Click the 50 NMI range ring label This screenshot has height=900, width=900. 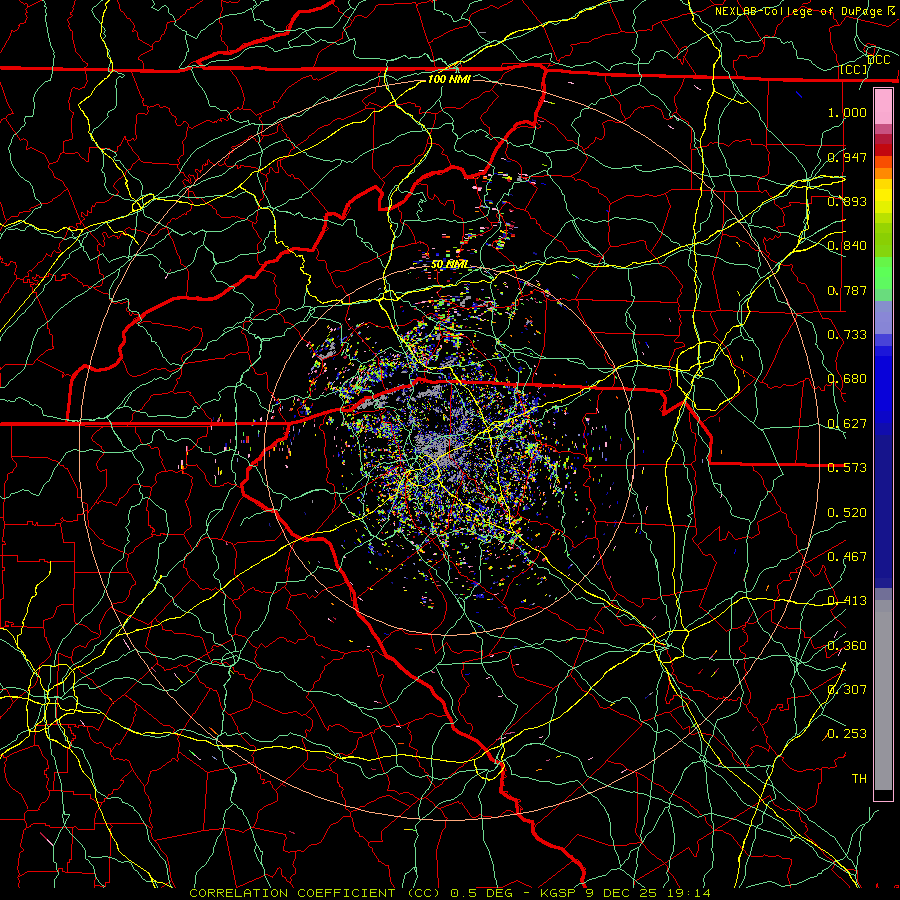pyautogui.click(x=449, y=264)
